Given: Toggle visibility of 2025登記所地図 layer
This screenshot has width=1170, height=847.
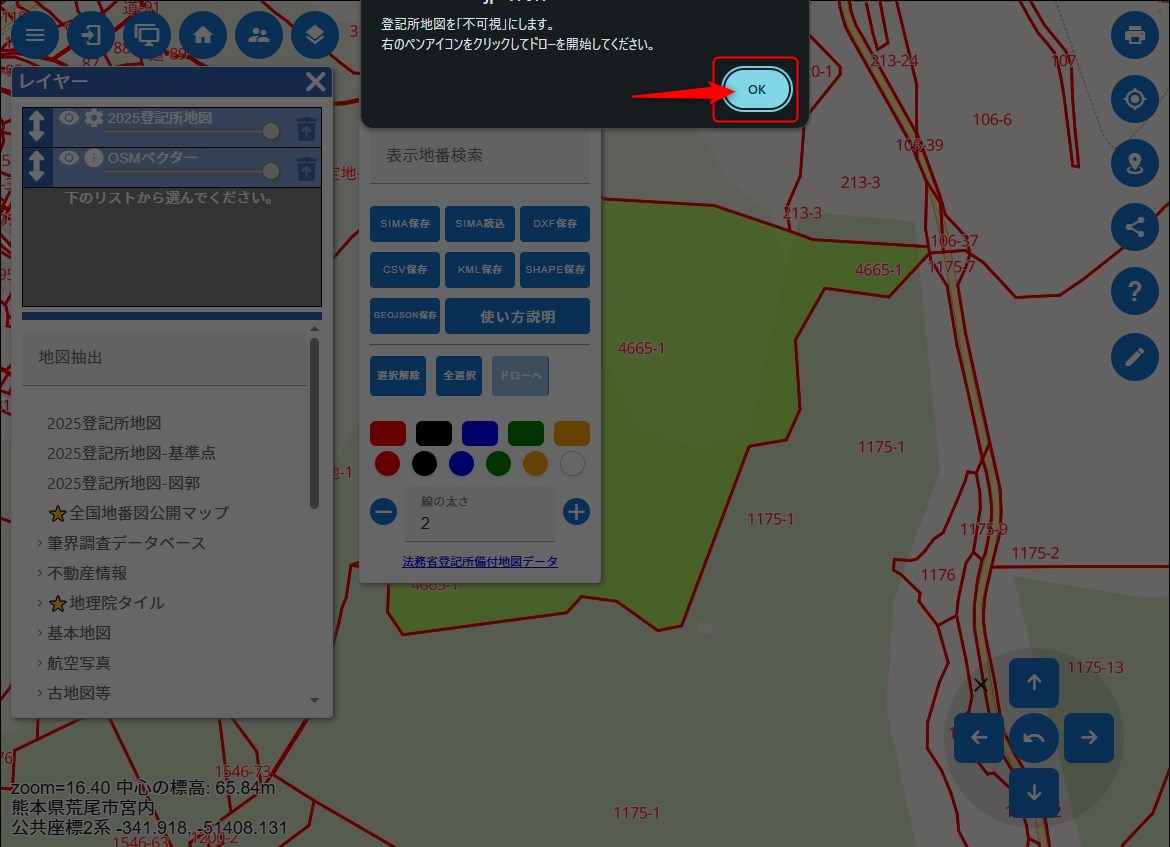Looking at the screenshot, I should [68, 118].
